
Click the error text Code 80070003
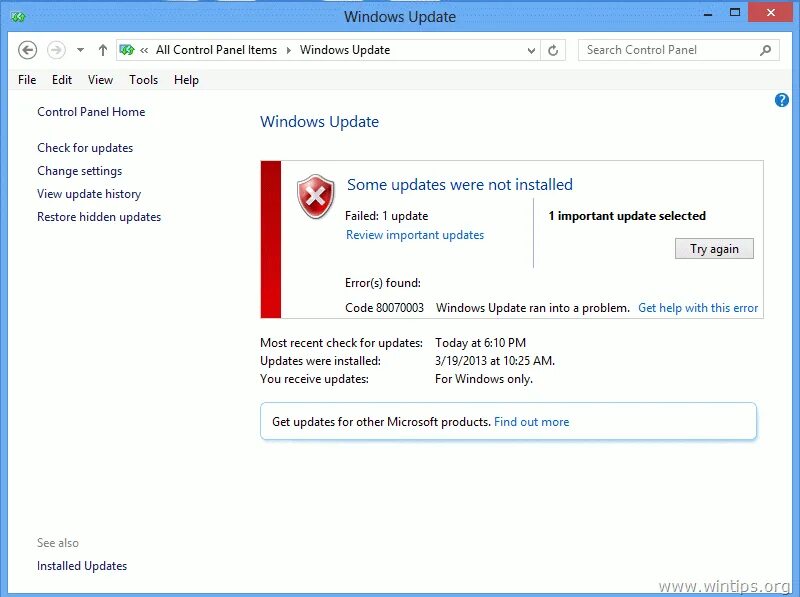pyautogui.click(x=384, y=308)
